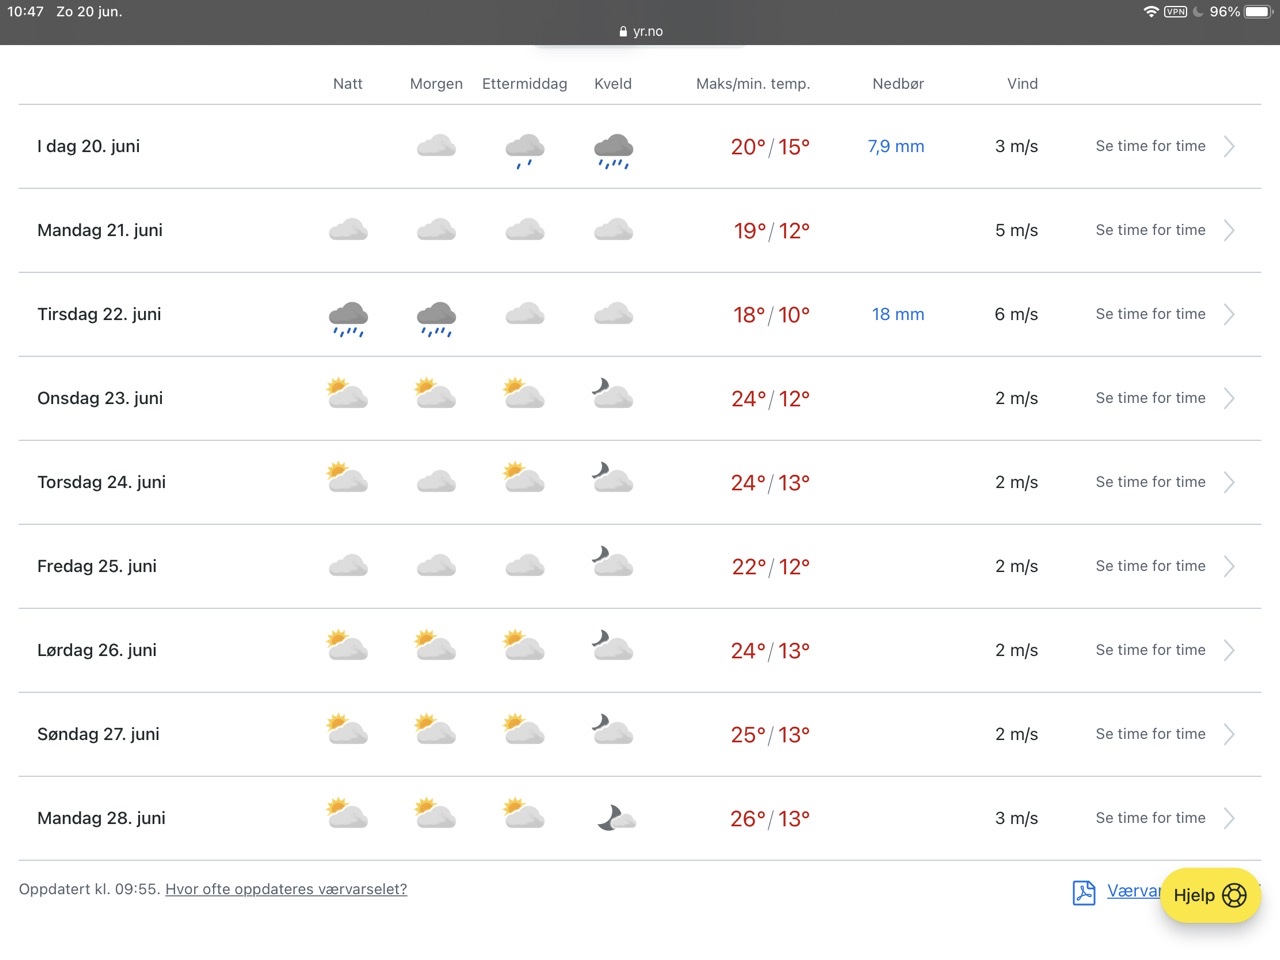Click Søndag 27. juni Morgen partly sunny icon
The height and width of the screenshot is (960, 1280).
tap(435, 729)
